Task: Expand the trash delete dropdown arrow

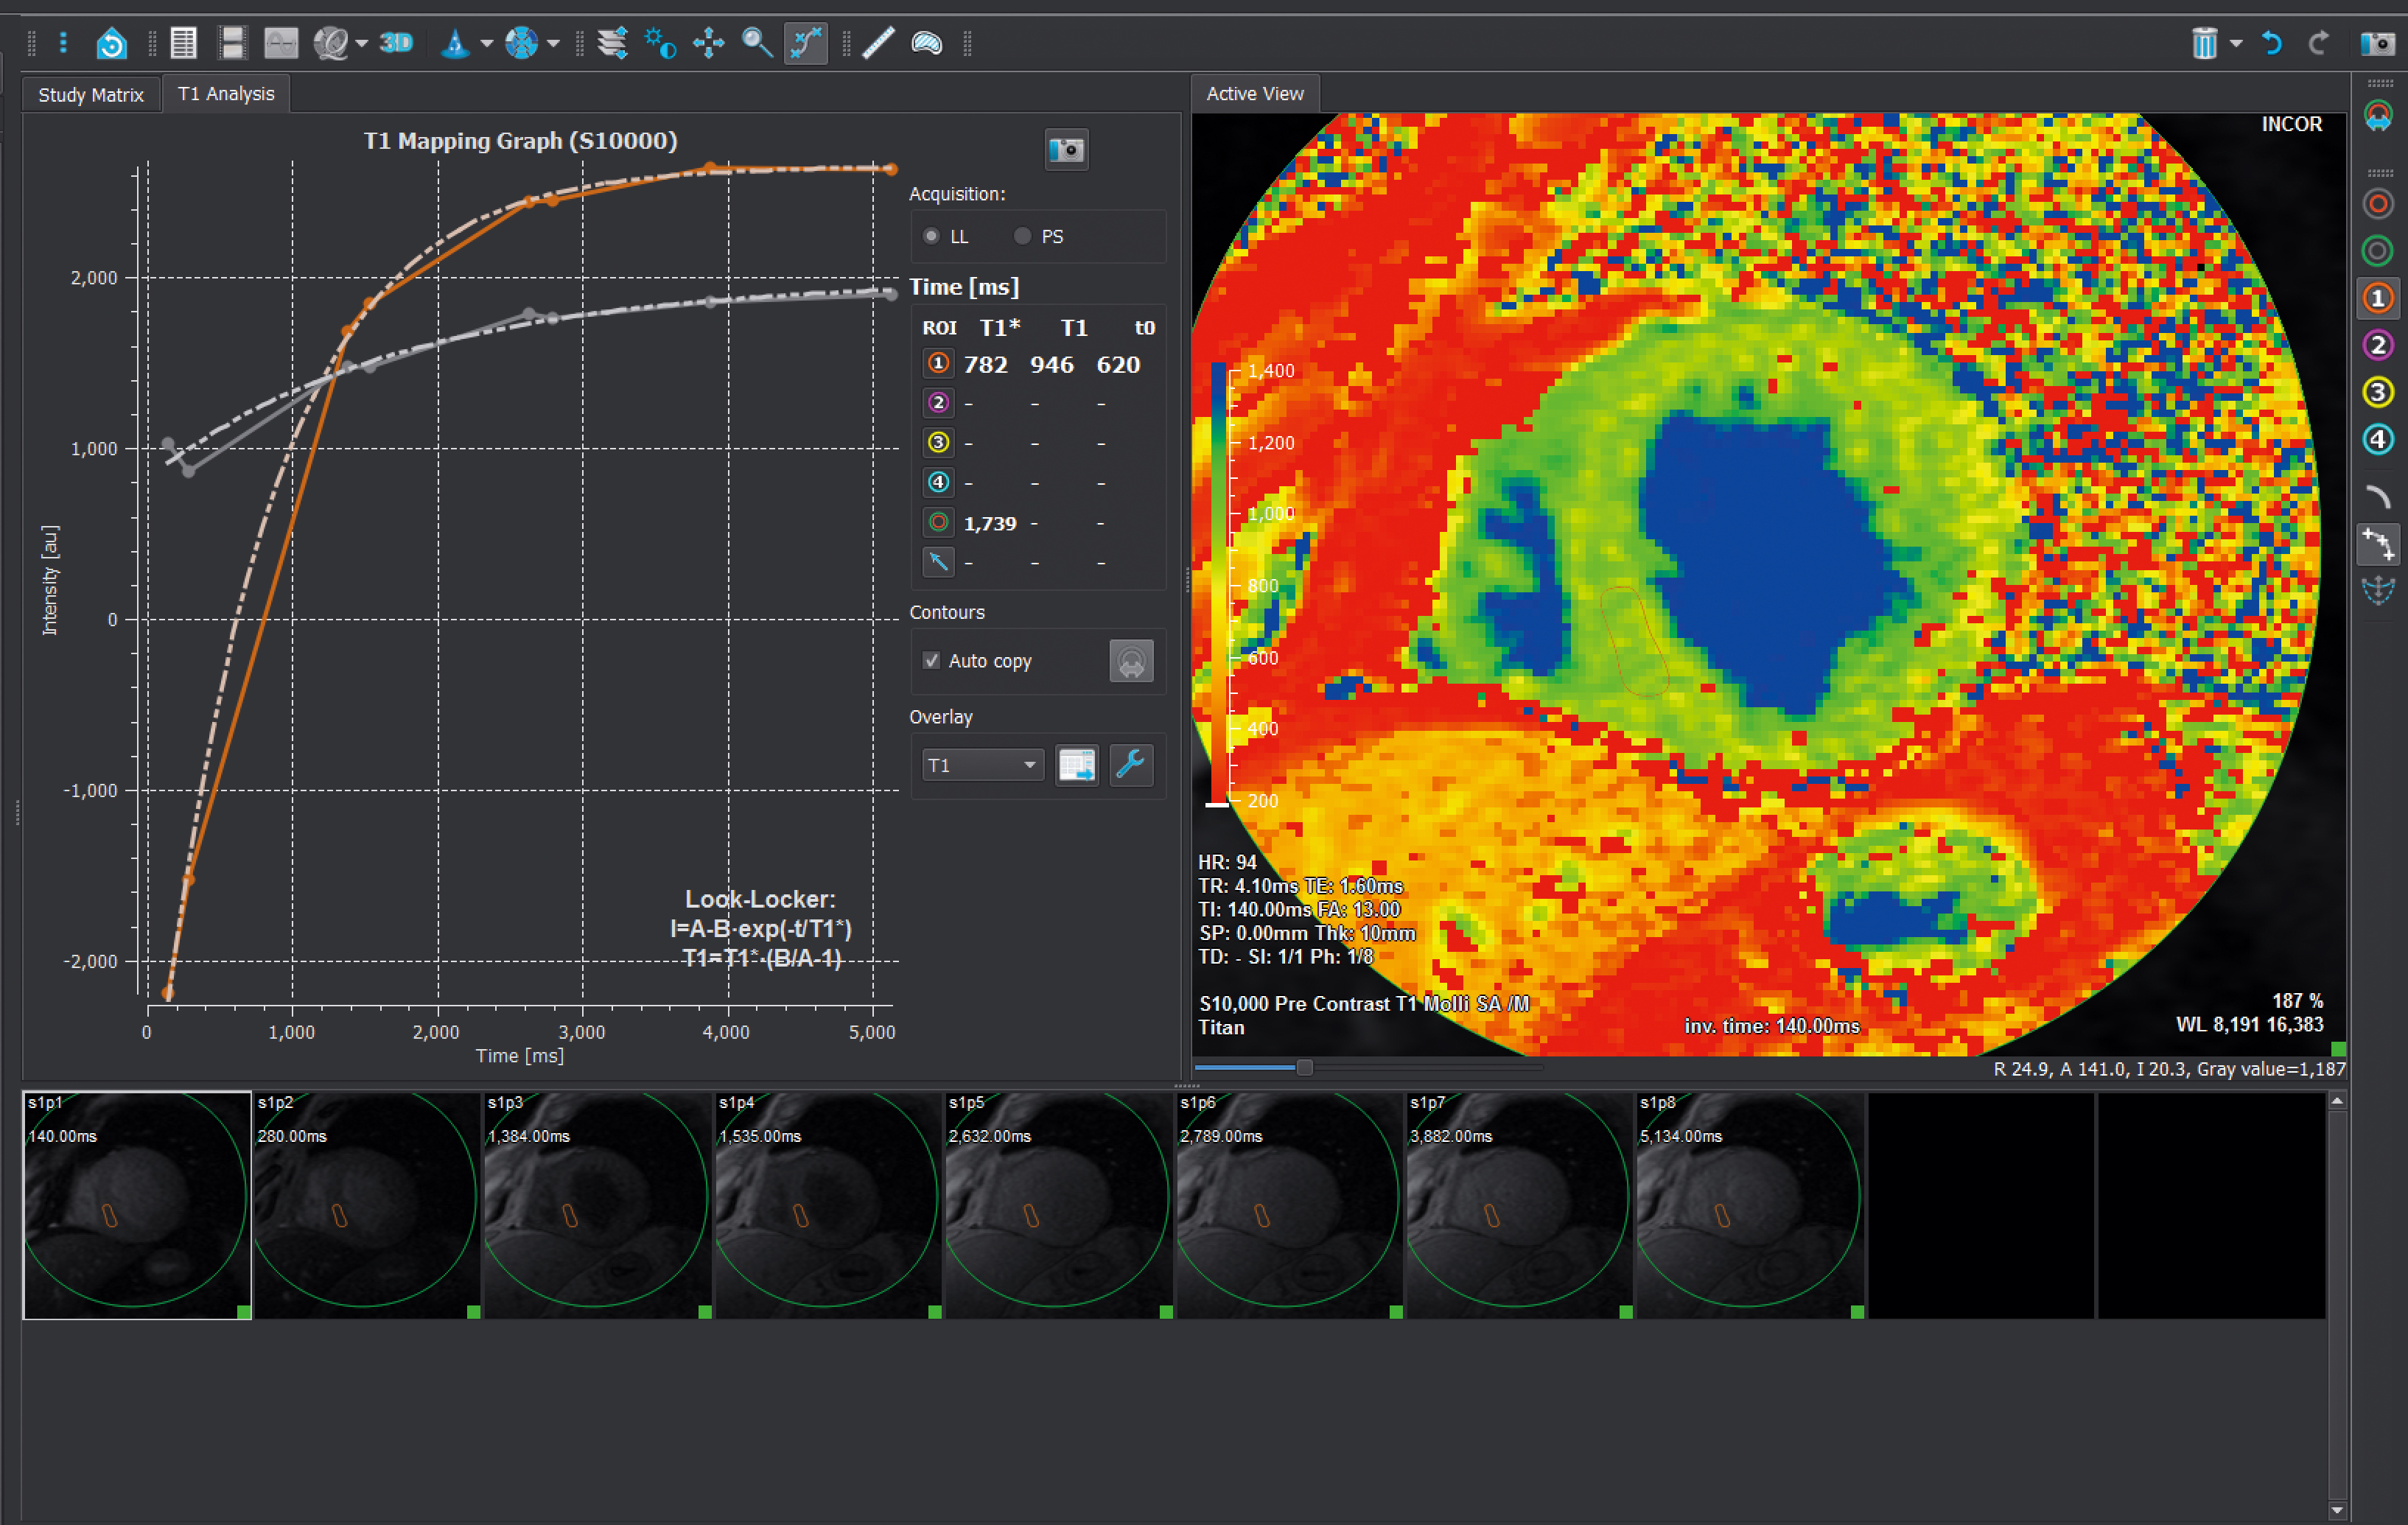Action: tap(2236, 43)
